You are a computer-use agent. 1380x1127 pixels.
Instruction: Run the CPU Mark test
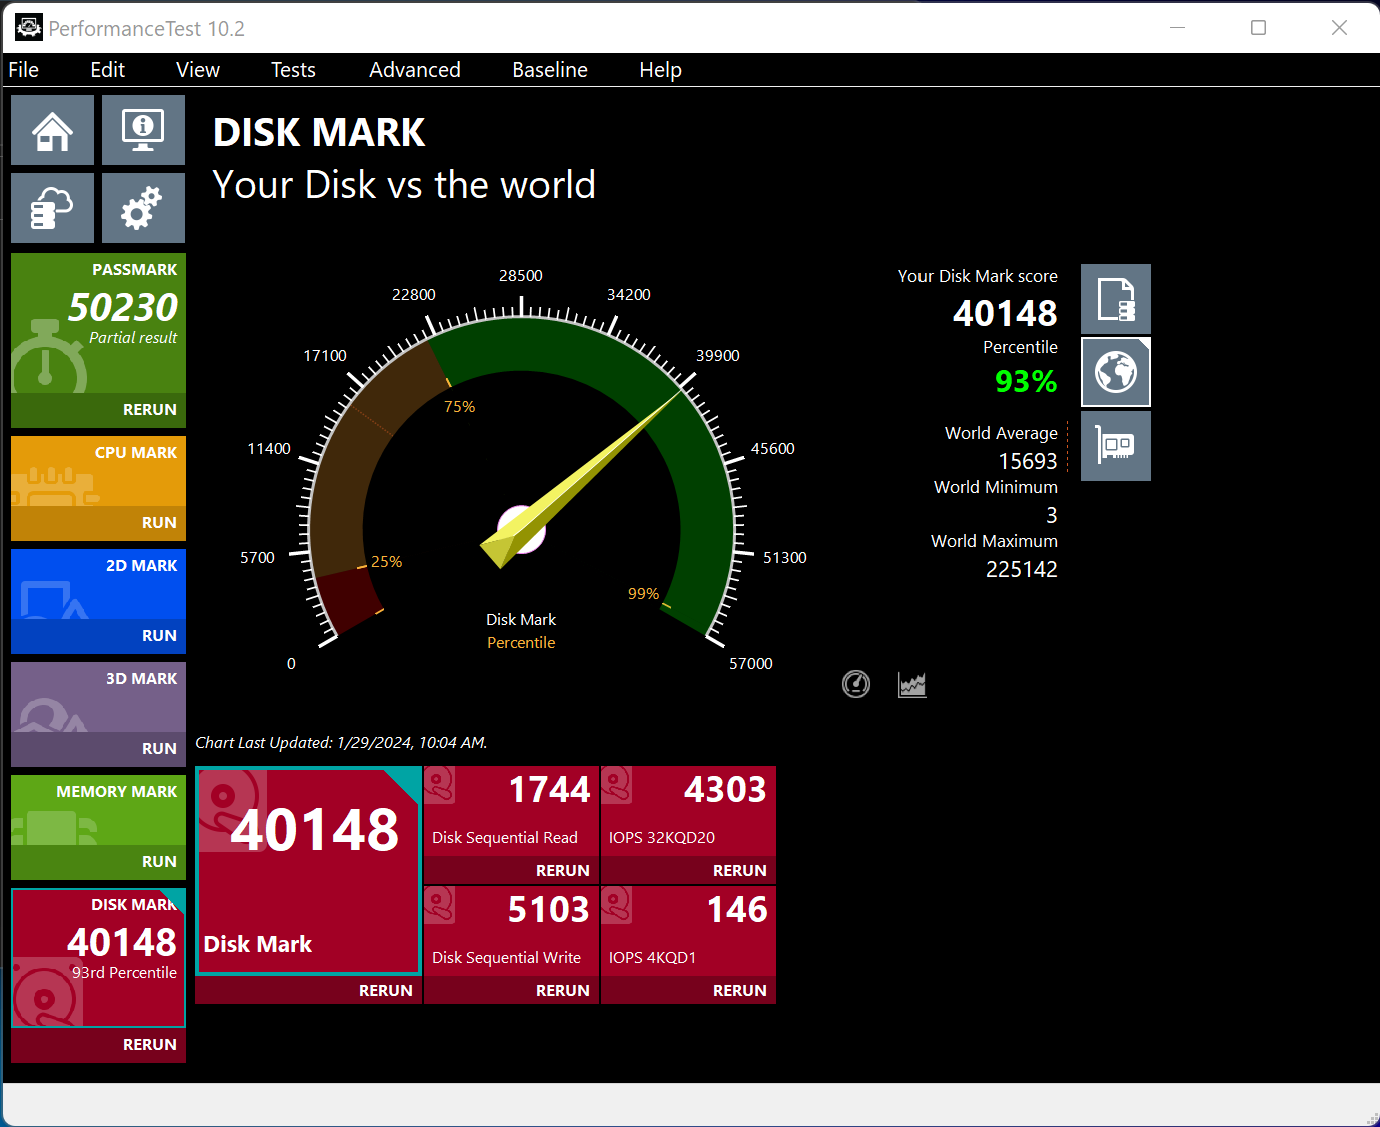tap(159, 522)
